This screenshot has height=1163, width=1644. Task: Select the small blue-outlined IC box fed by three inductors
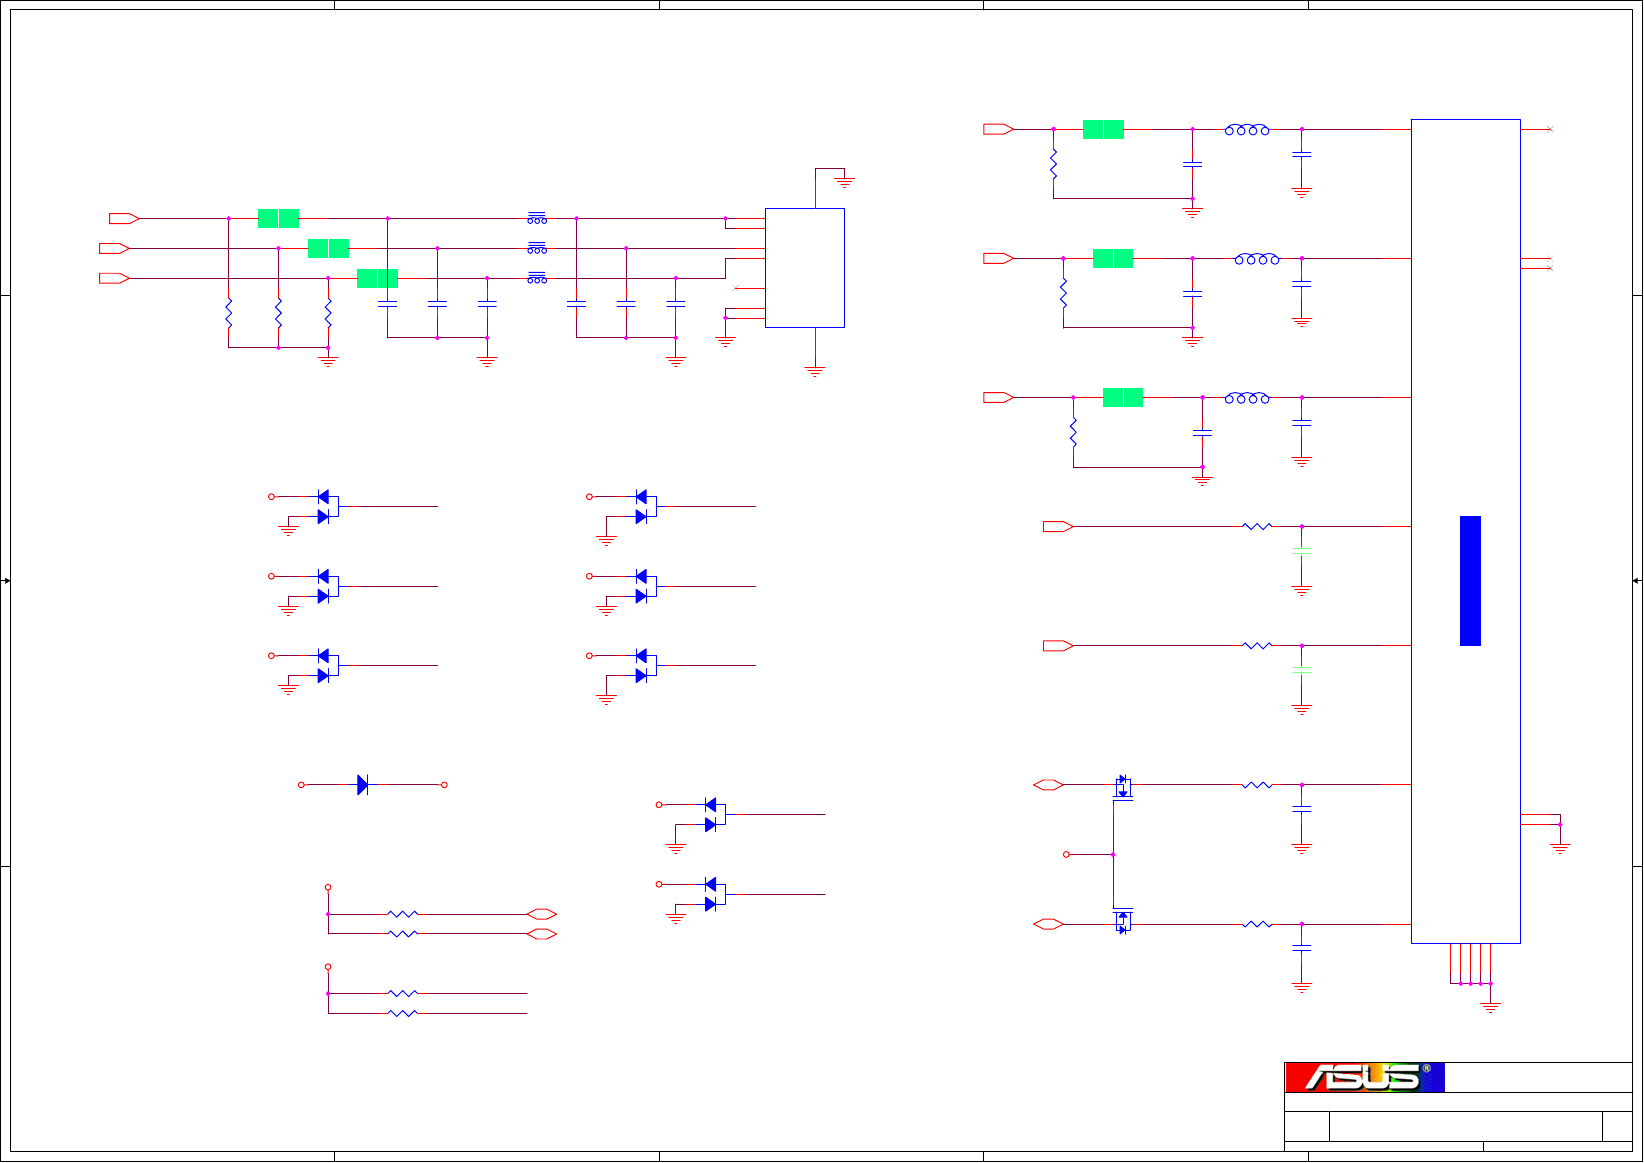[805, 268]
